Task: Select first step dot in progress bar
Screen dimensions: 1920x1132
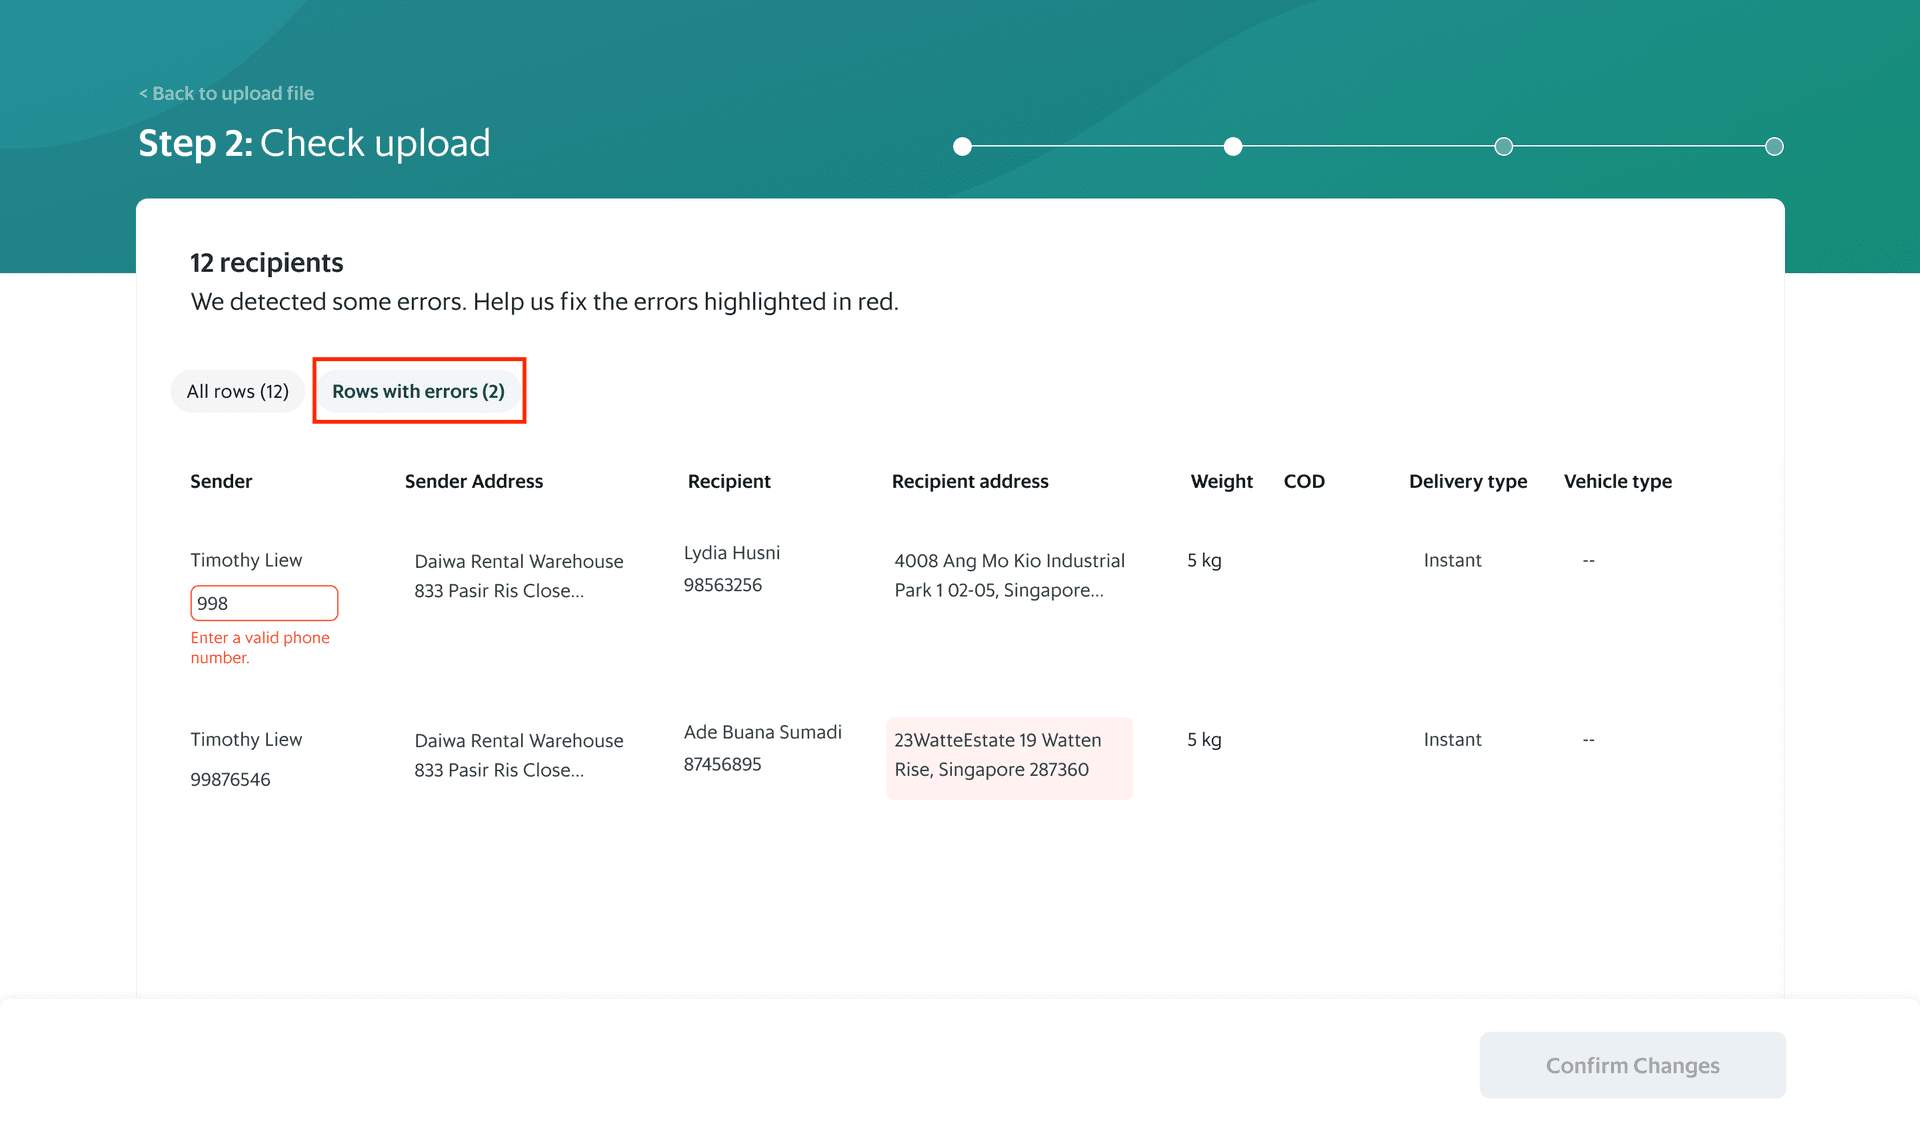Action: (x=962, y=147)
